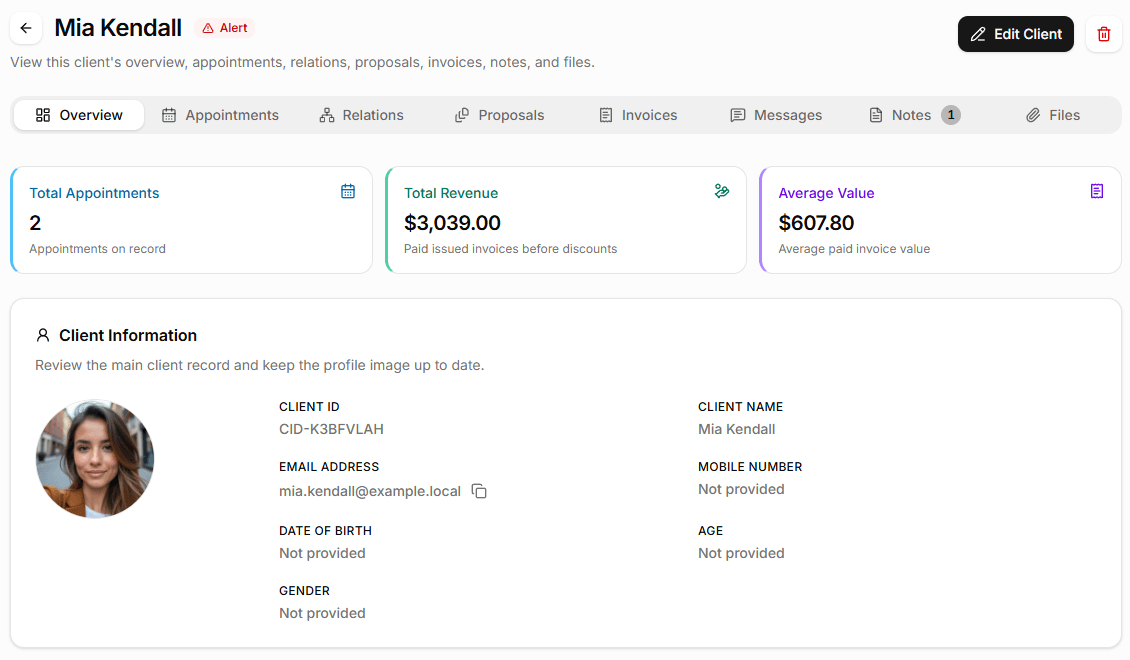Open the Edit Client button
The height and width of the screenshot is (660, 1130).
pos(1015,34)
